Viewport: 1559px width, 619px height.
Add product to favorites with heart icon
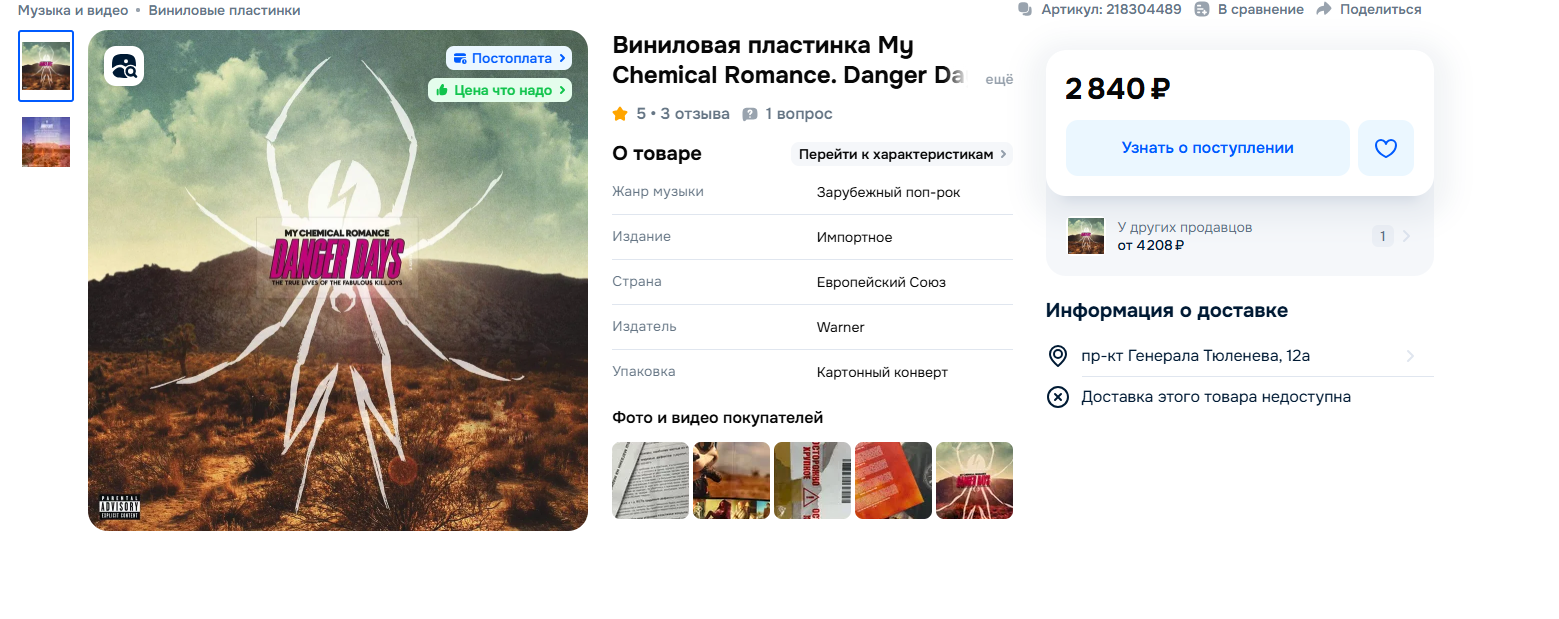point(1385,148)
